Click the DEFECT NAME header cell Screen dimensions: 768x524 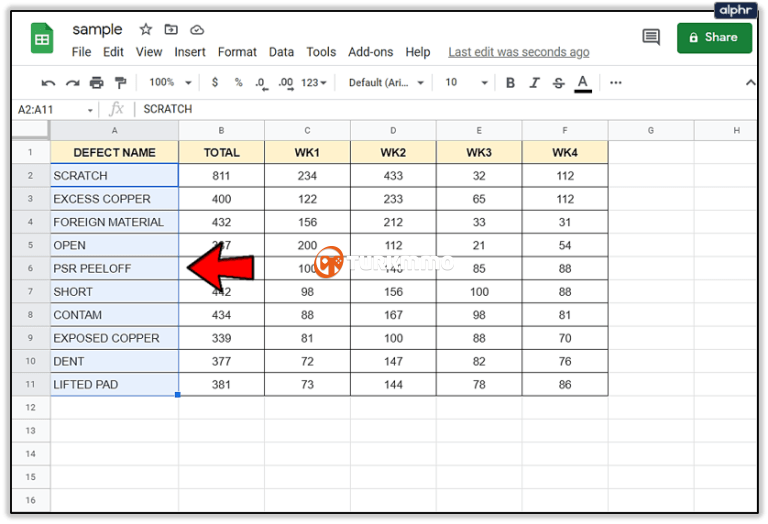[x=114, y=152]
